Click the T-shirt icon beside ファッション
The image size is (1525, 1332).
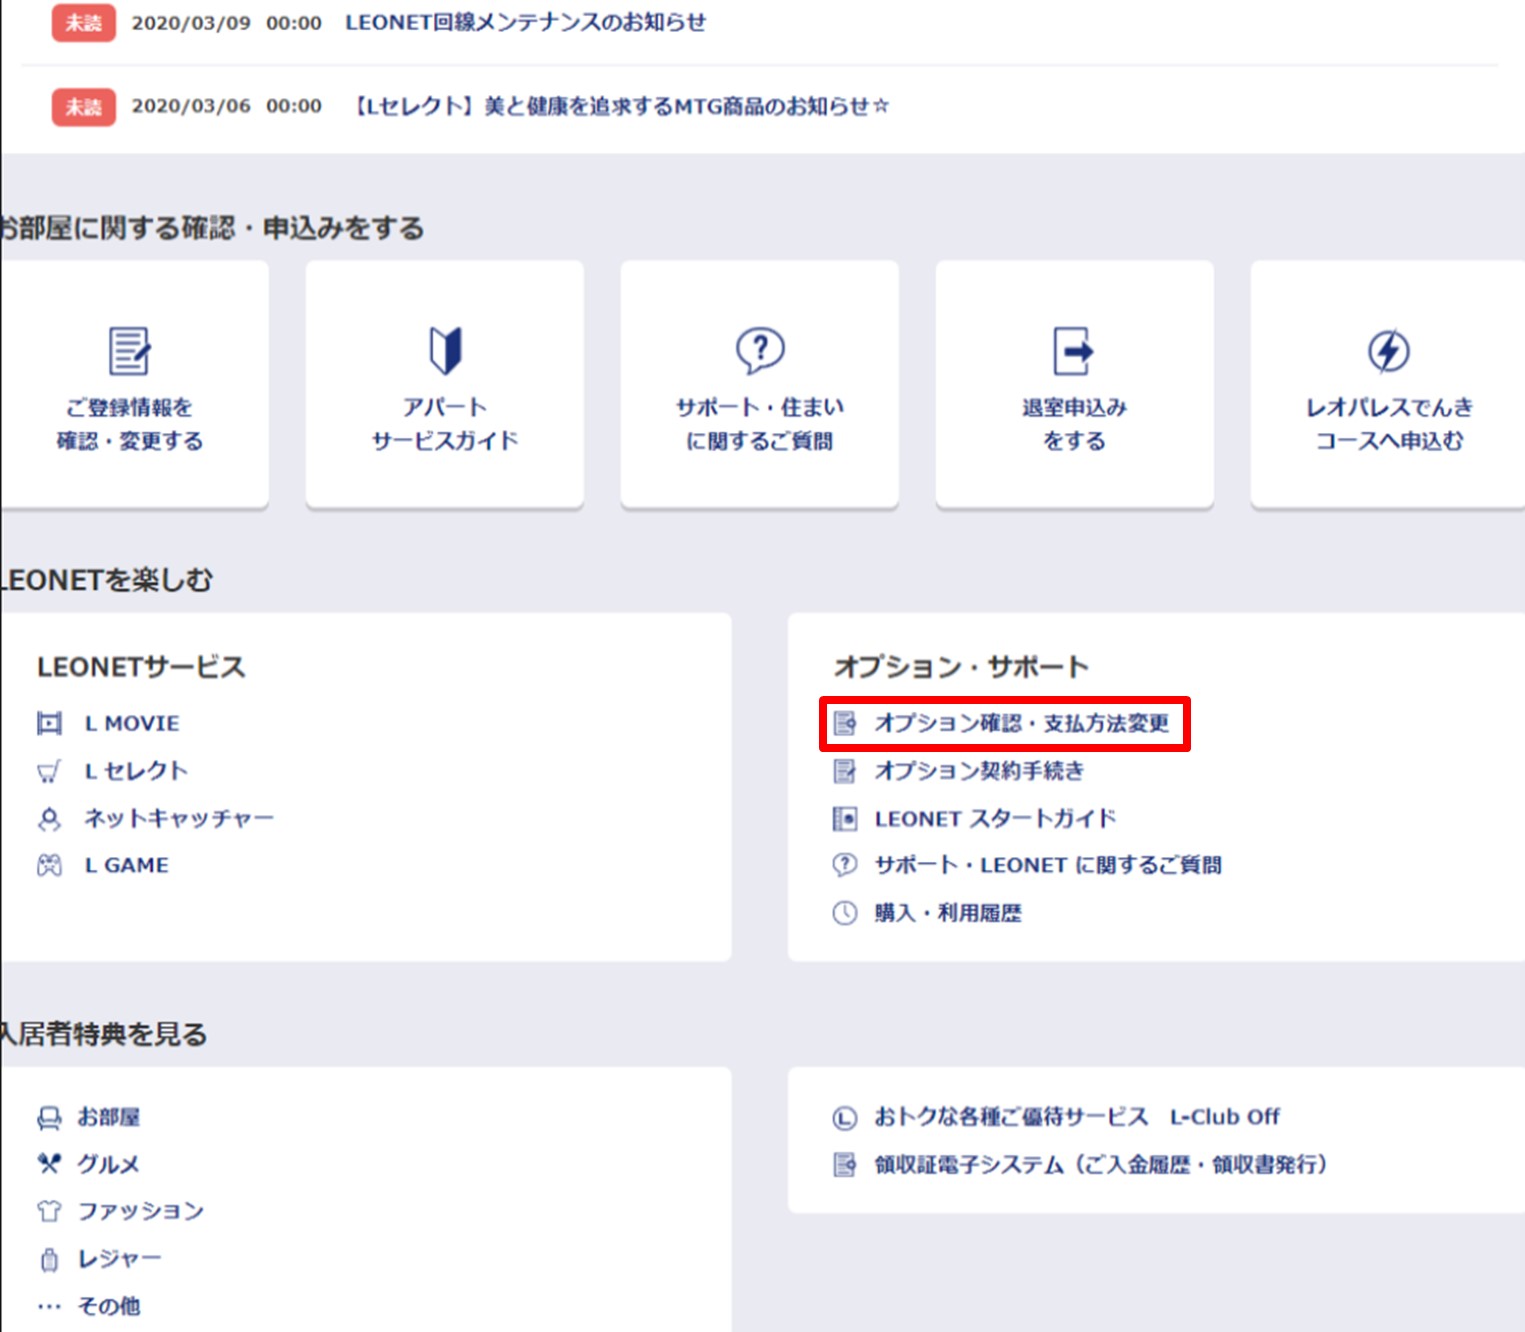tap(49, 1211)
